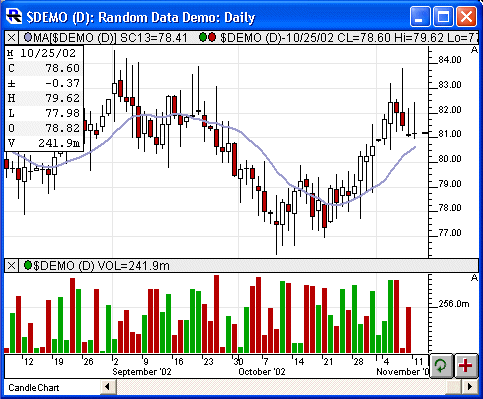Click September '02 on the time axis

coord(142,372)
